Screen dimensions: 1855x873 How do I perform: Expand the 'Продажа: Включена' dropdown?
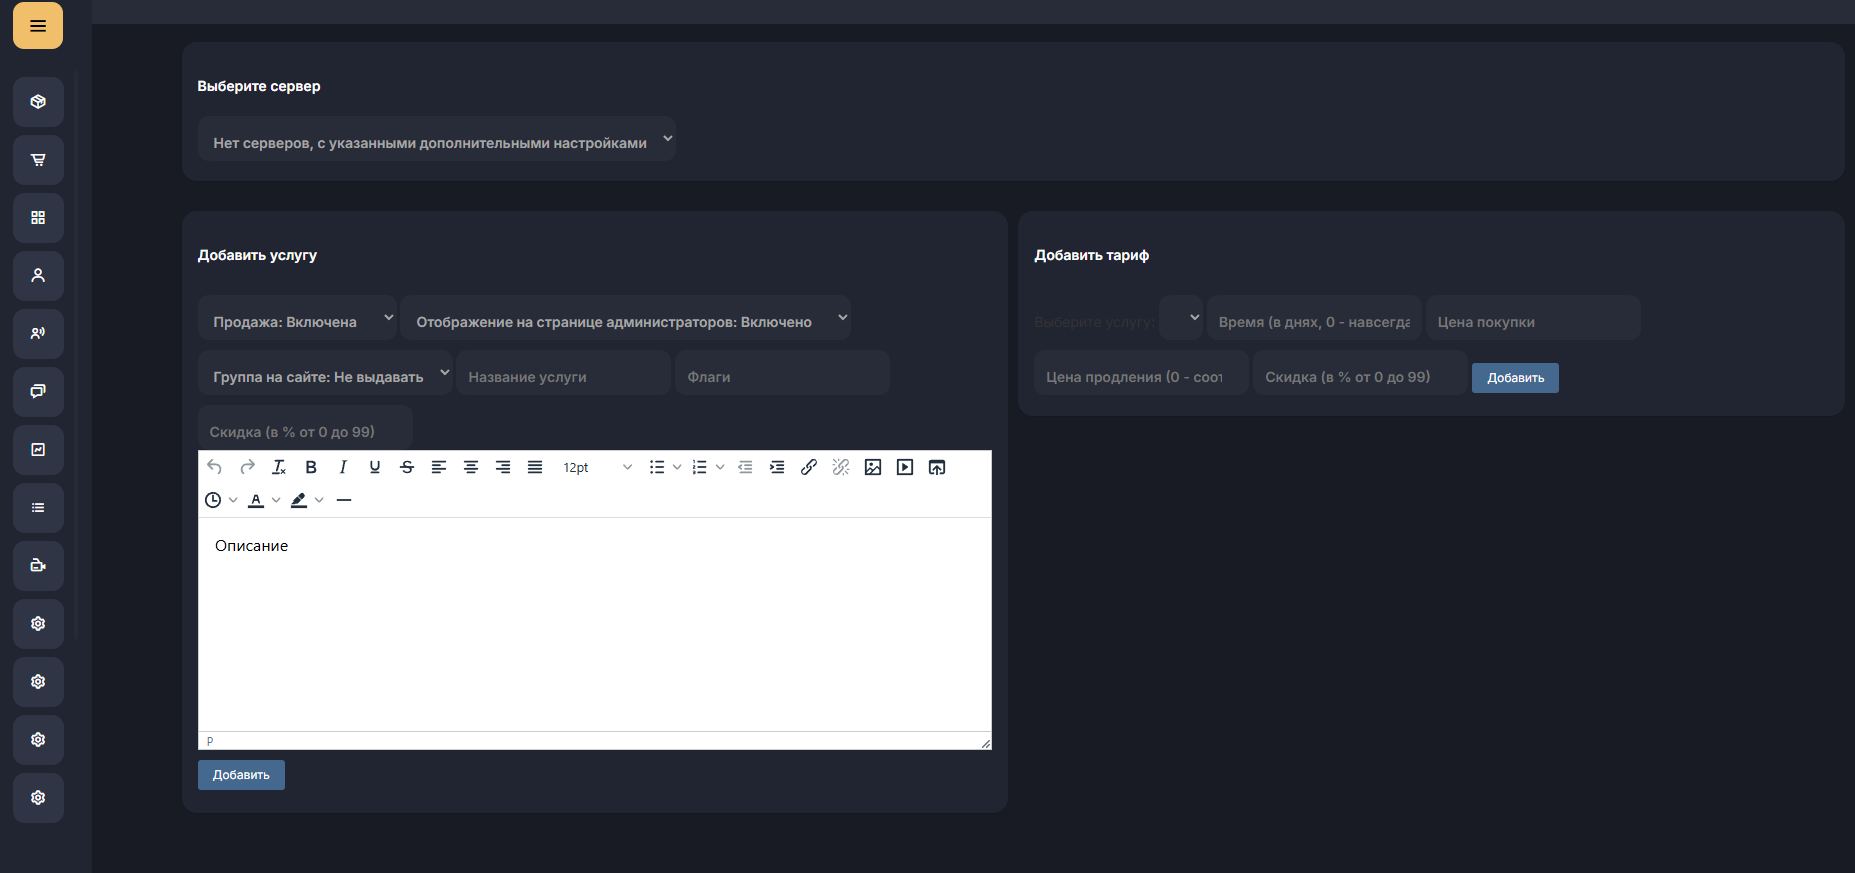click(x=298, y=319)
